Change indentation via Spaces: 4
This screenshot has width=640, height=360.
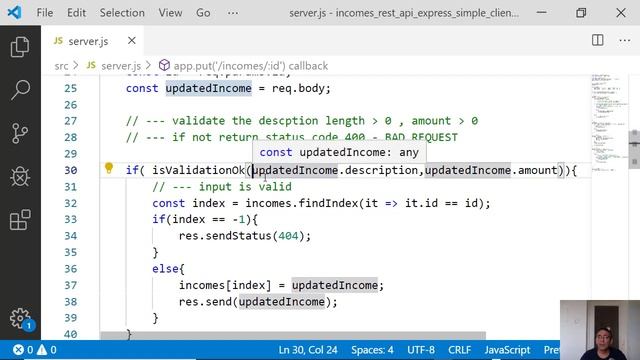[x=372, y=350]
